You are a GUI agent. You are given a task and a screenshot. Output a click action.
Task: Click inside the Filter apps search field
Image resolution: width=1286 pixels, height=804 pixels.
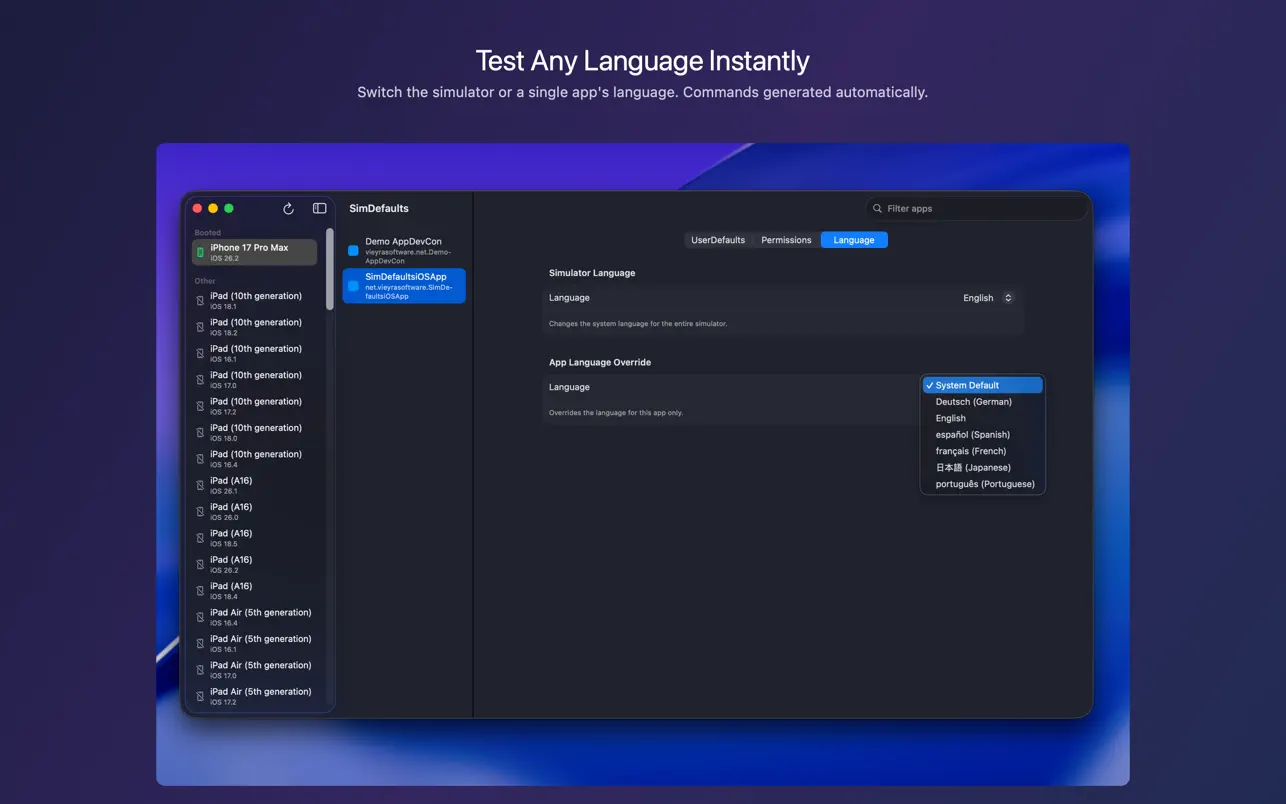[x=975, y=208]
